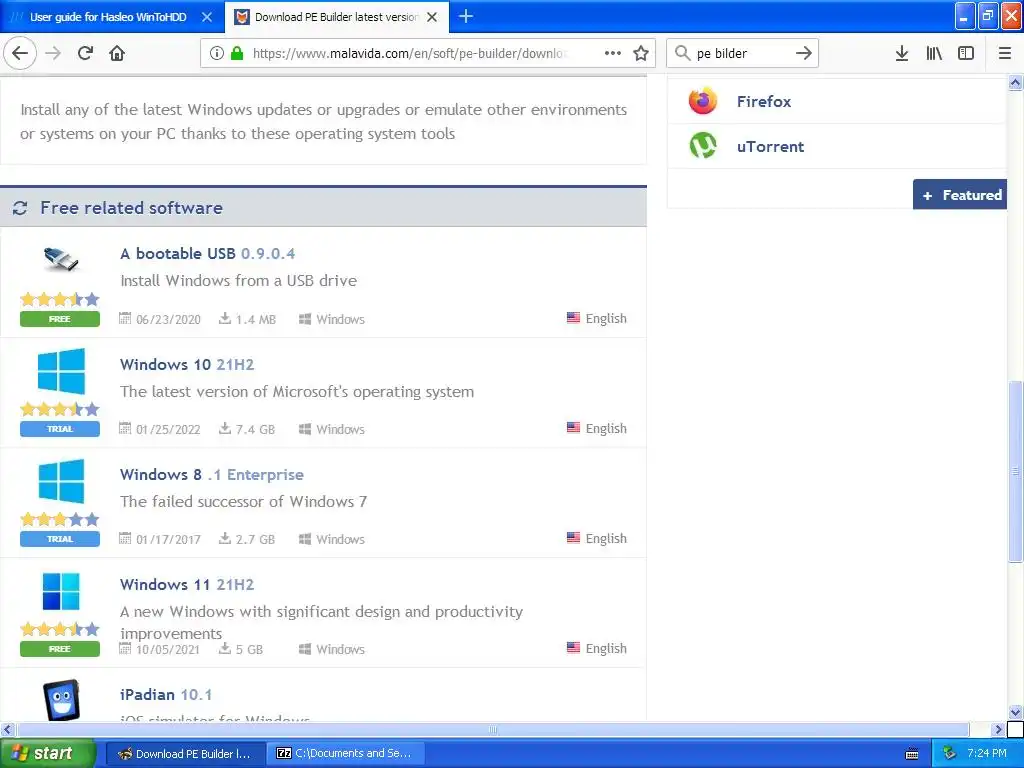1024x768 pixels.
Task: Click the vertical scrollbar thumb
Action: tap(1016, 472)
